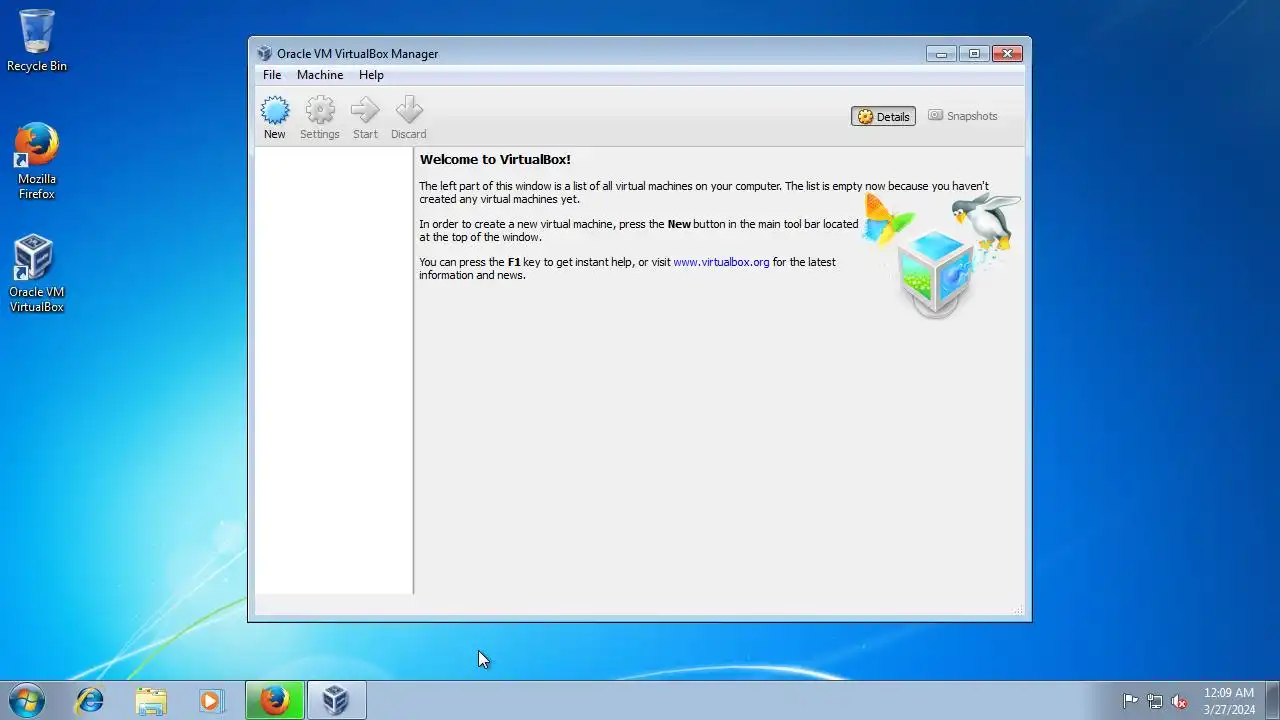Minimize the VirtualBox Manager window

coord(941,54)
